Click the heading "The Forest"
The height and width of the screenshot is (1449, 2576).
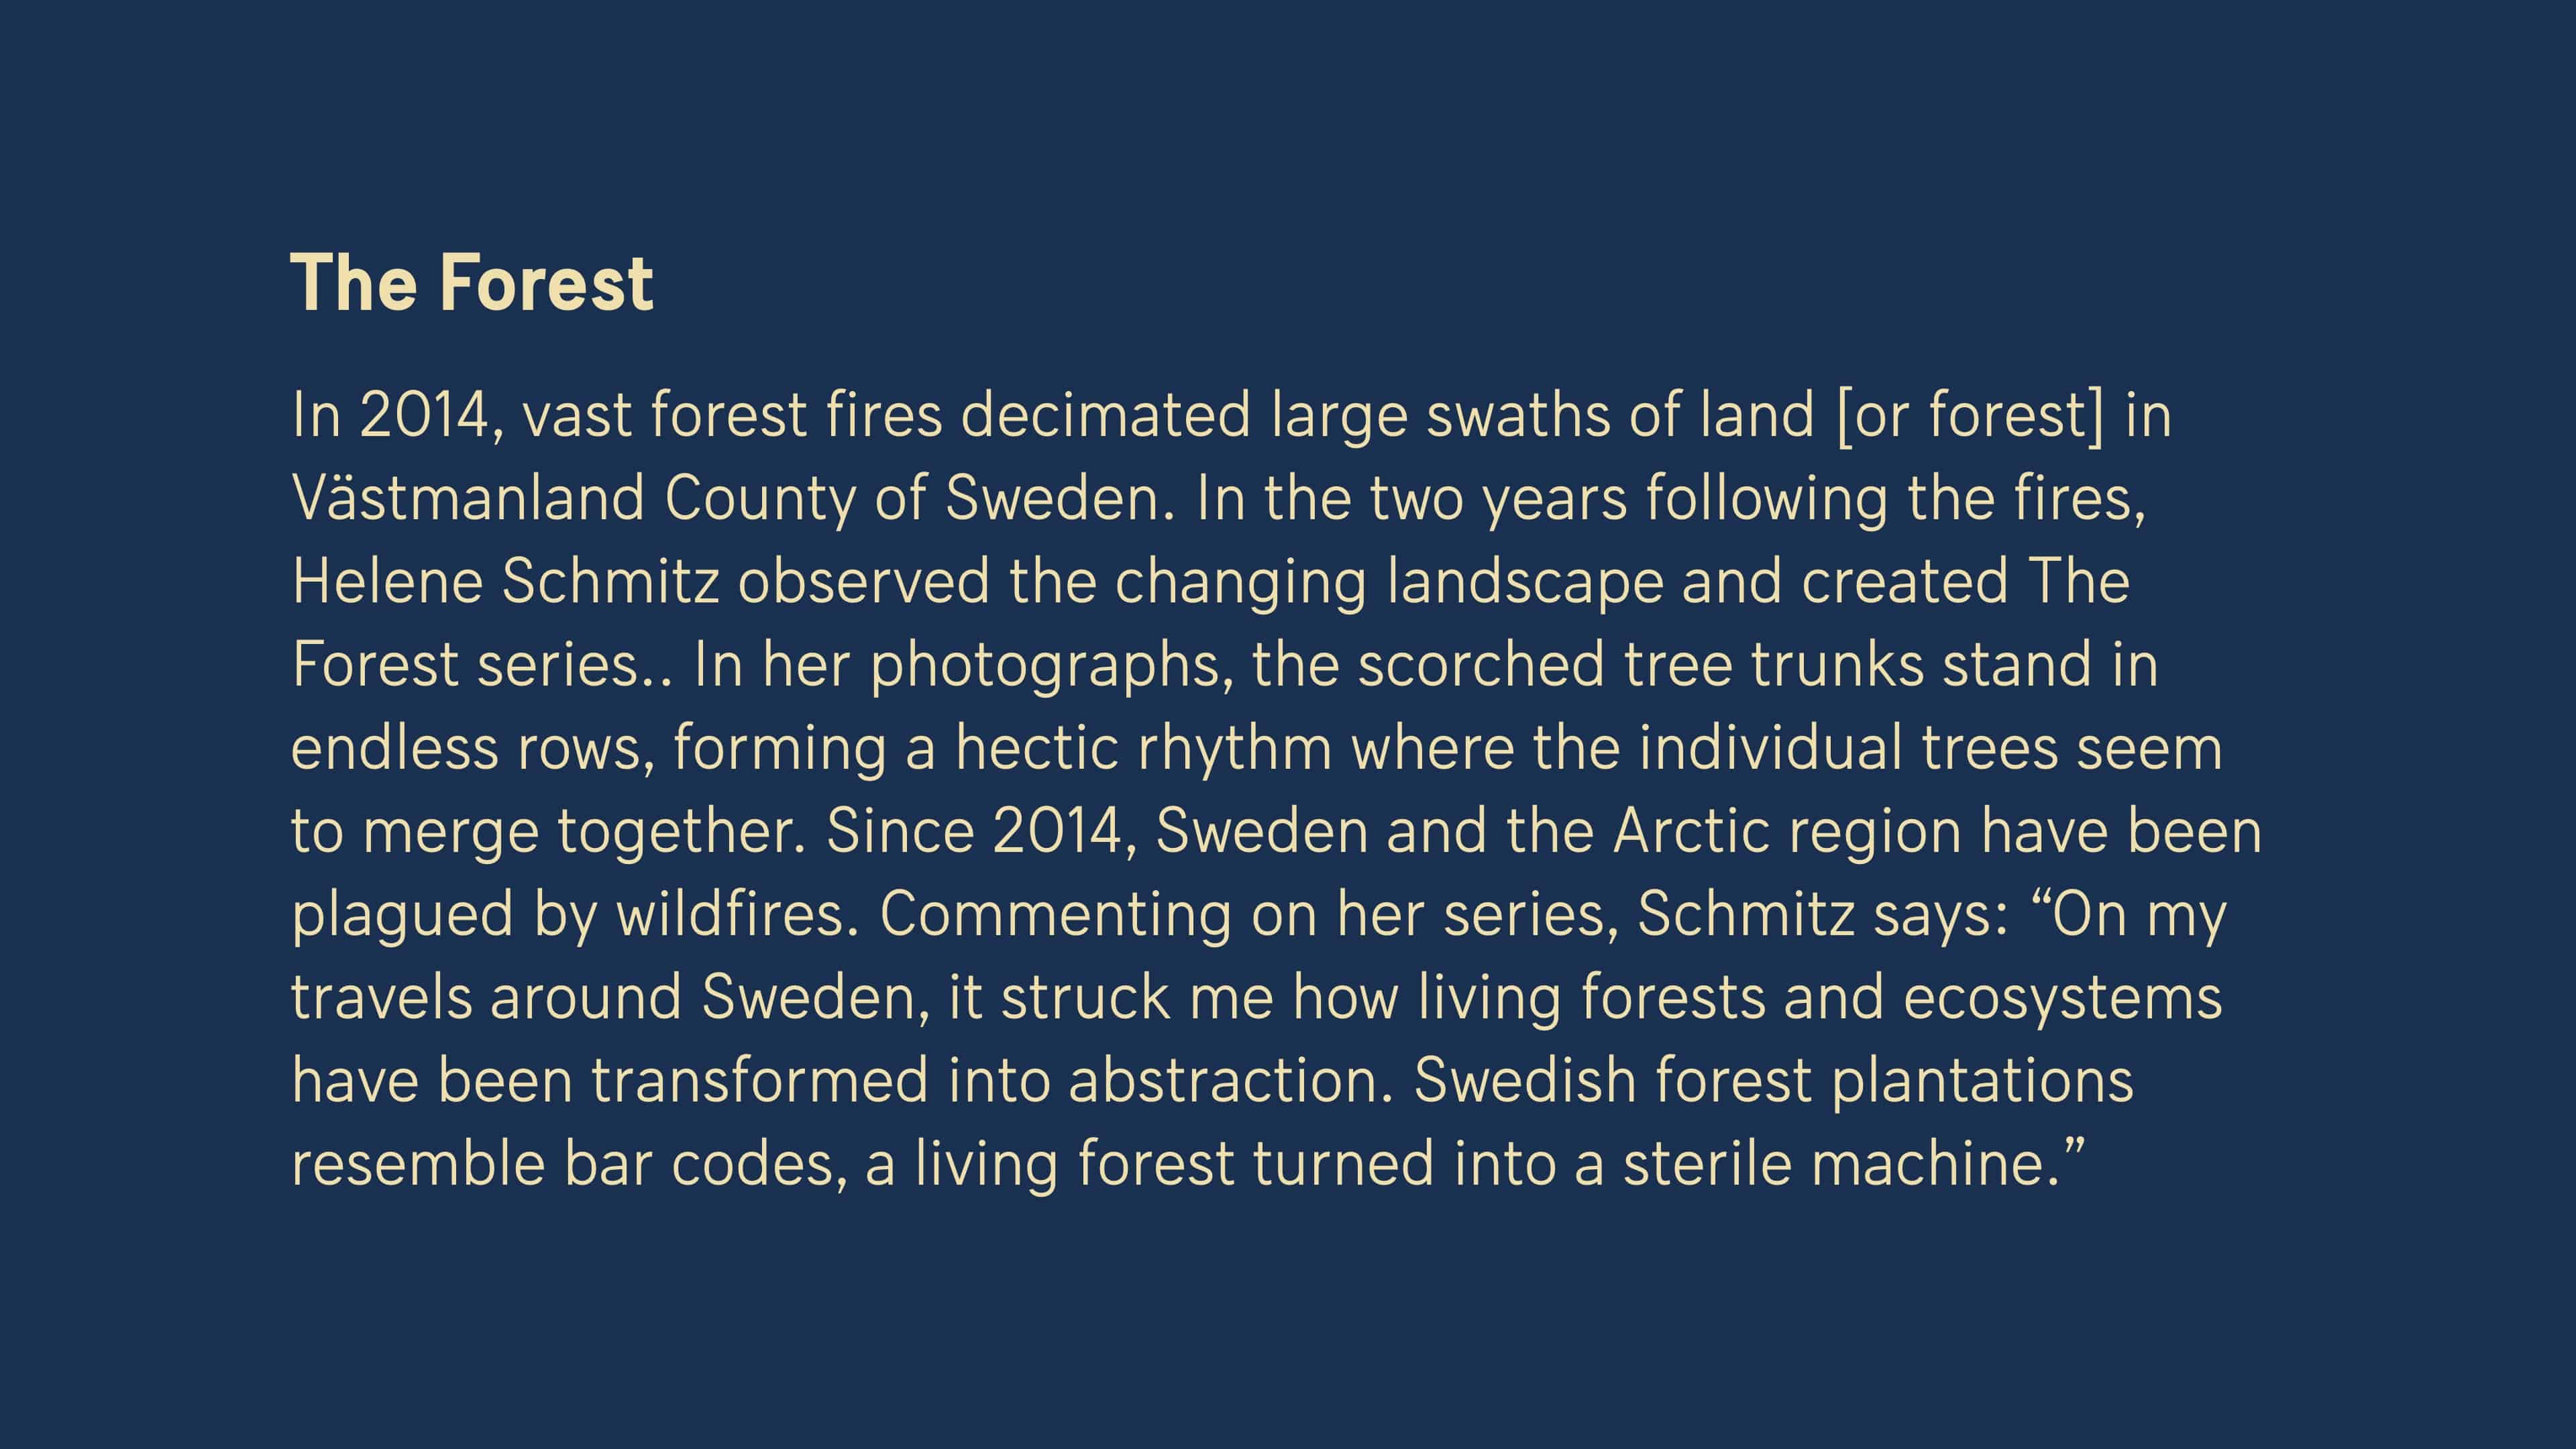coord(471,283)
